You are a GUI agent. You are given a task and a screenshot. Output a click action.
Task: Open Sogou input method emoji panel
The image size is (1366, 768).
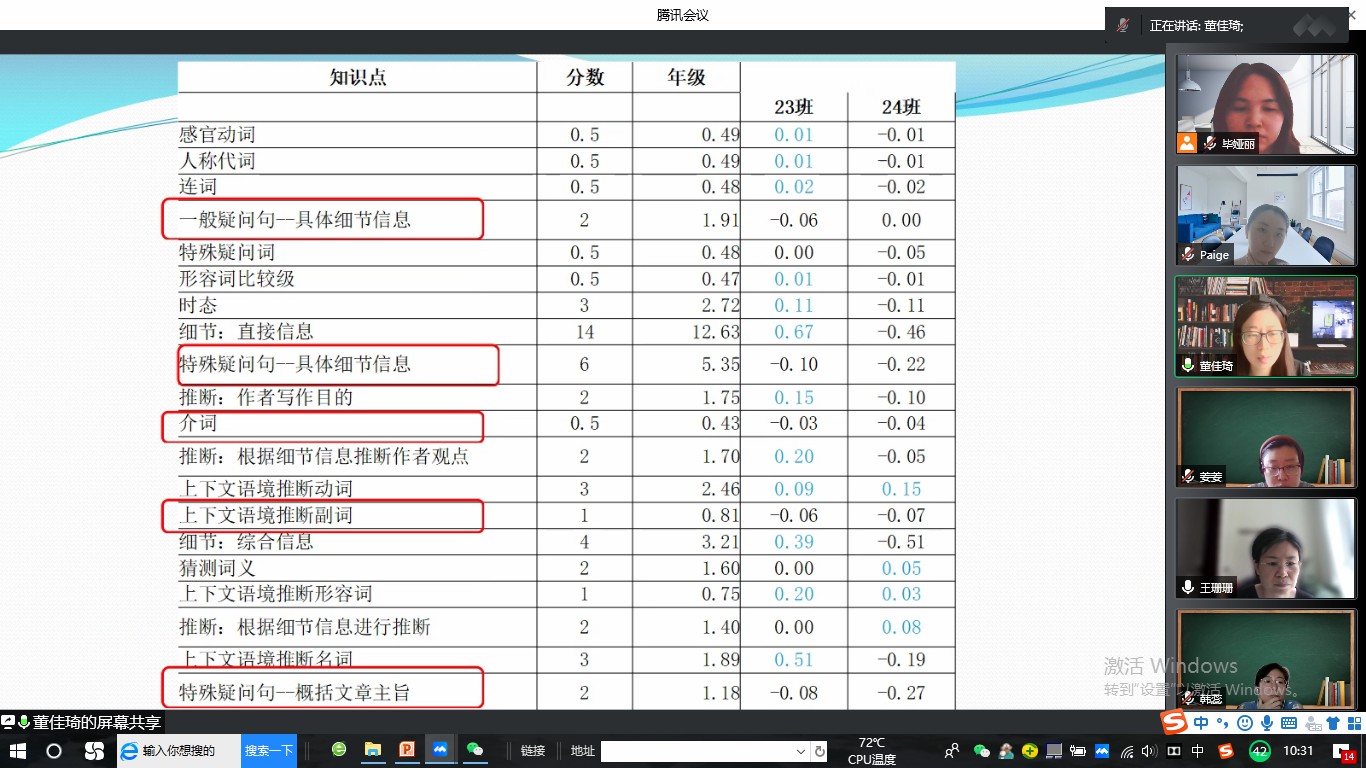[x=1245, y=723]
